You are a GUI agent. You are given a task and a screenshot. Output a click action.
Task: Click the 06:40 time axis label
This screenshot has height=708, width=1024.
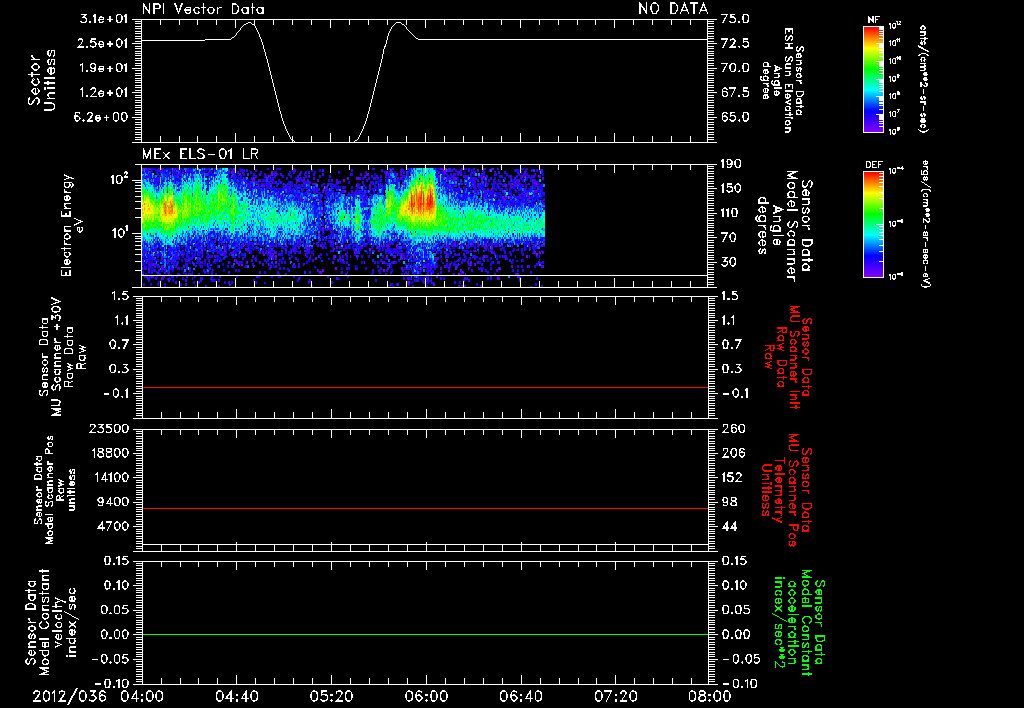[x=520, y=696]
